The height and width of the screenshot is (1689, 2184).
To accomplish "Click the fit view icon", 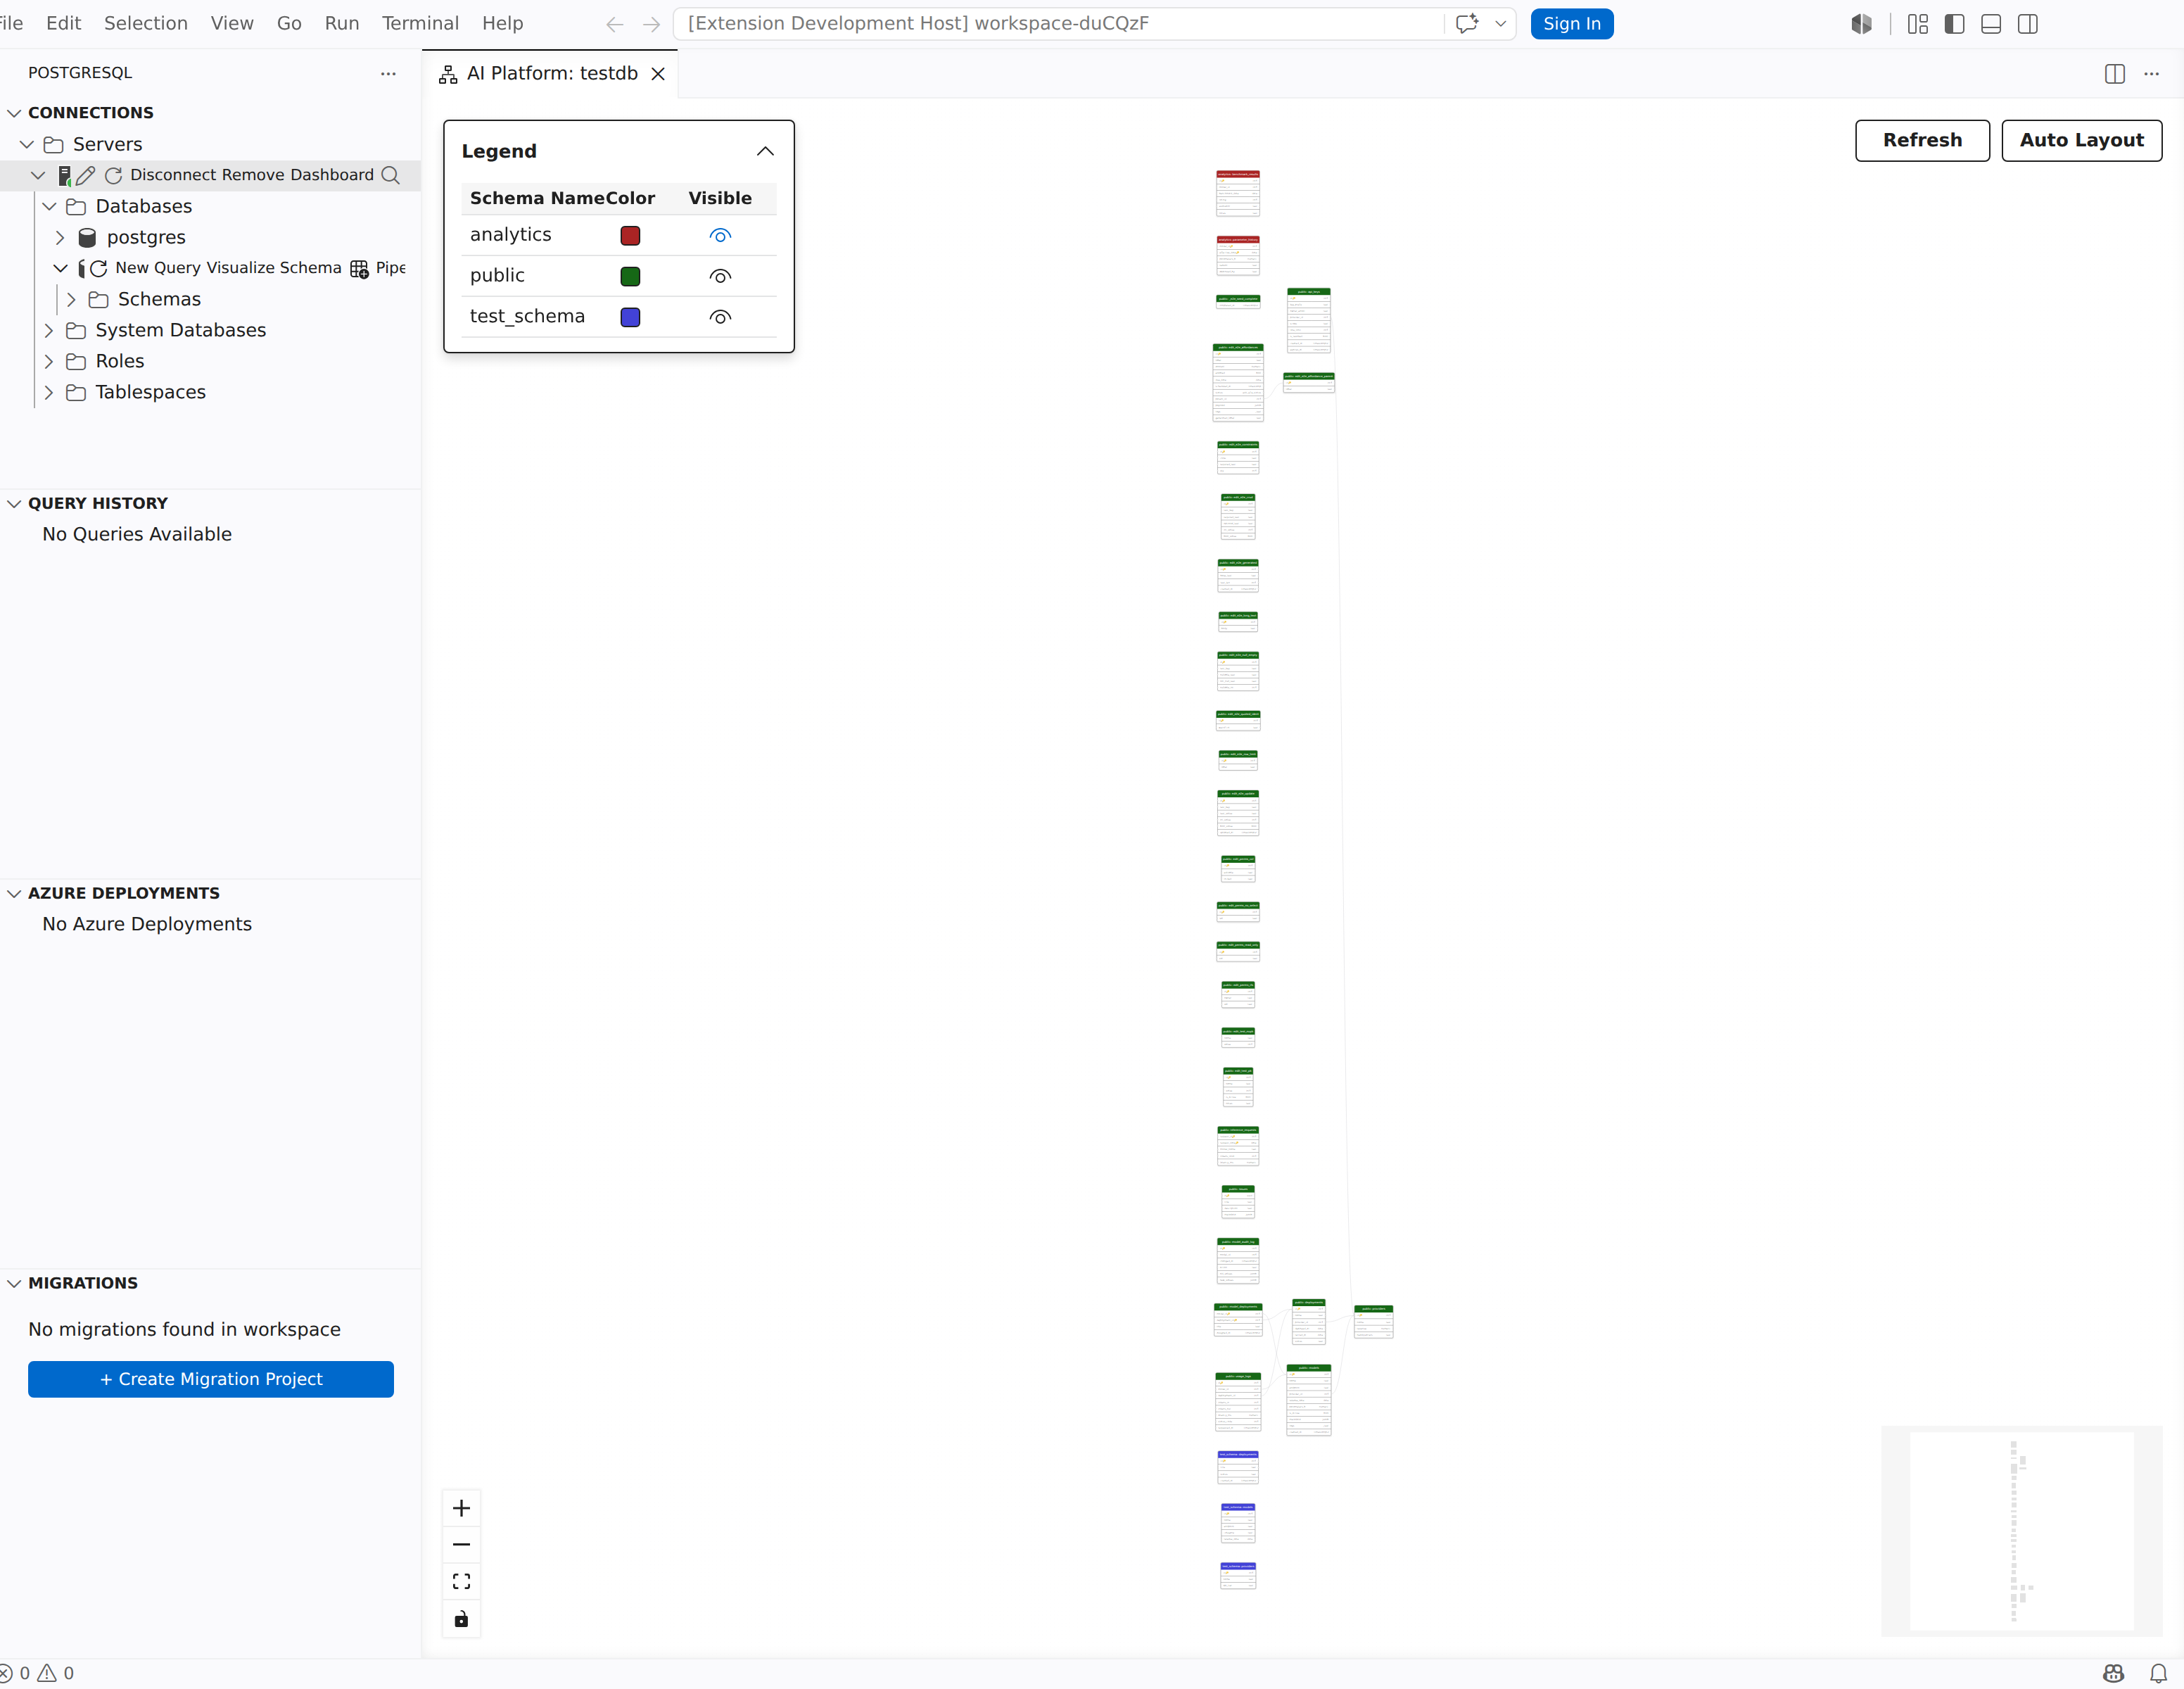I will [461, 1581].
